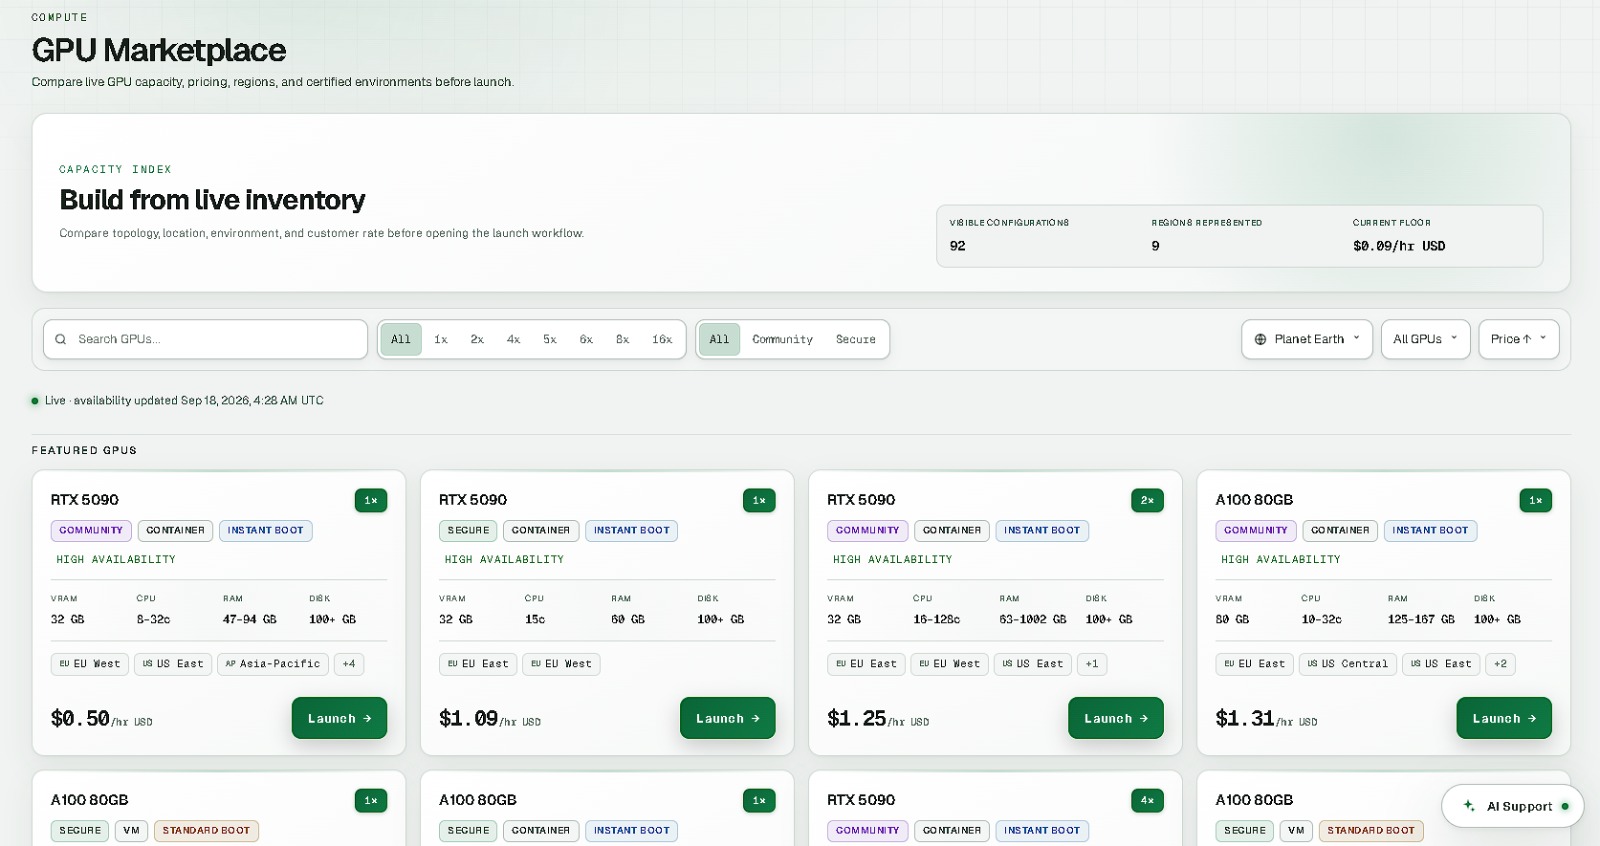The height and width of the screenshot is (846, 1600).
Task: Expand +1 more regions on $1.25 card
Action: tap(1092, 664)
